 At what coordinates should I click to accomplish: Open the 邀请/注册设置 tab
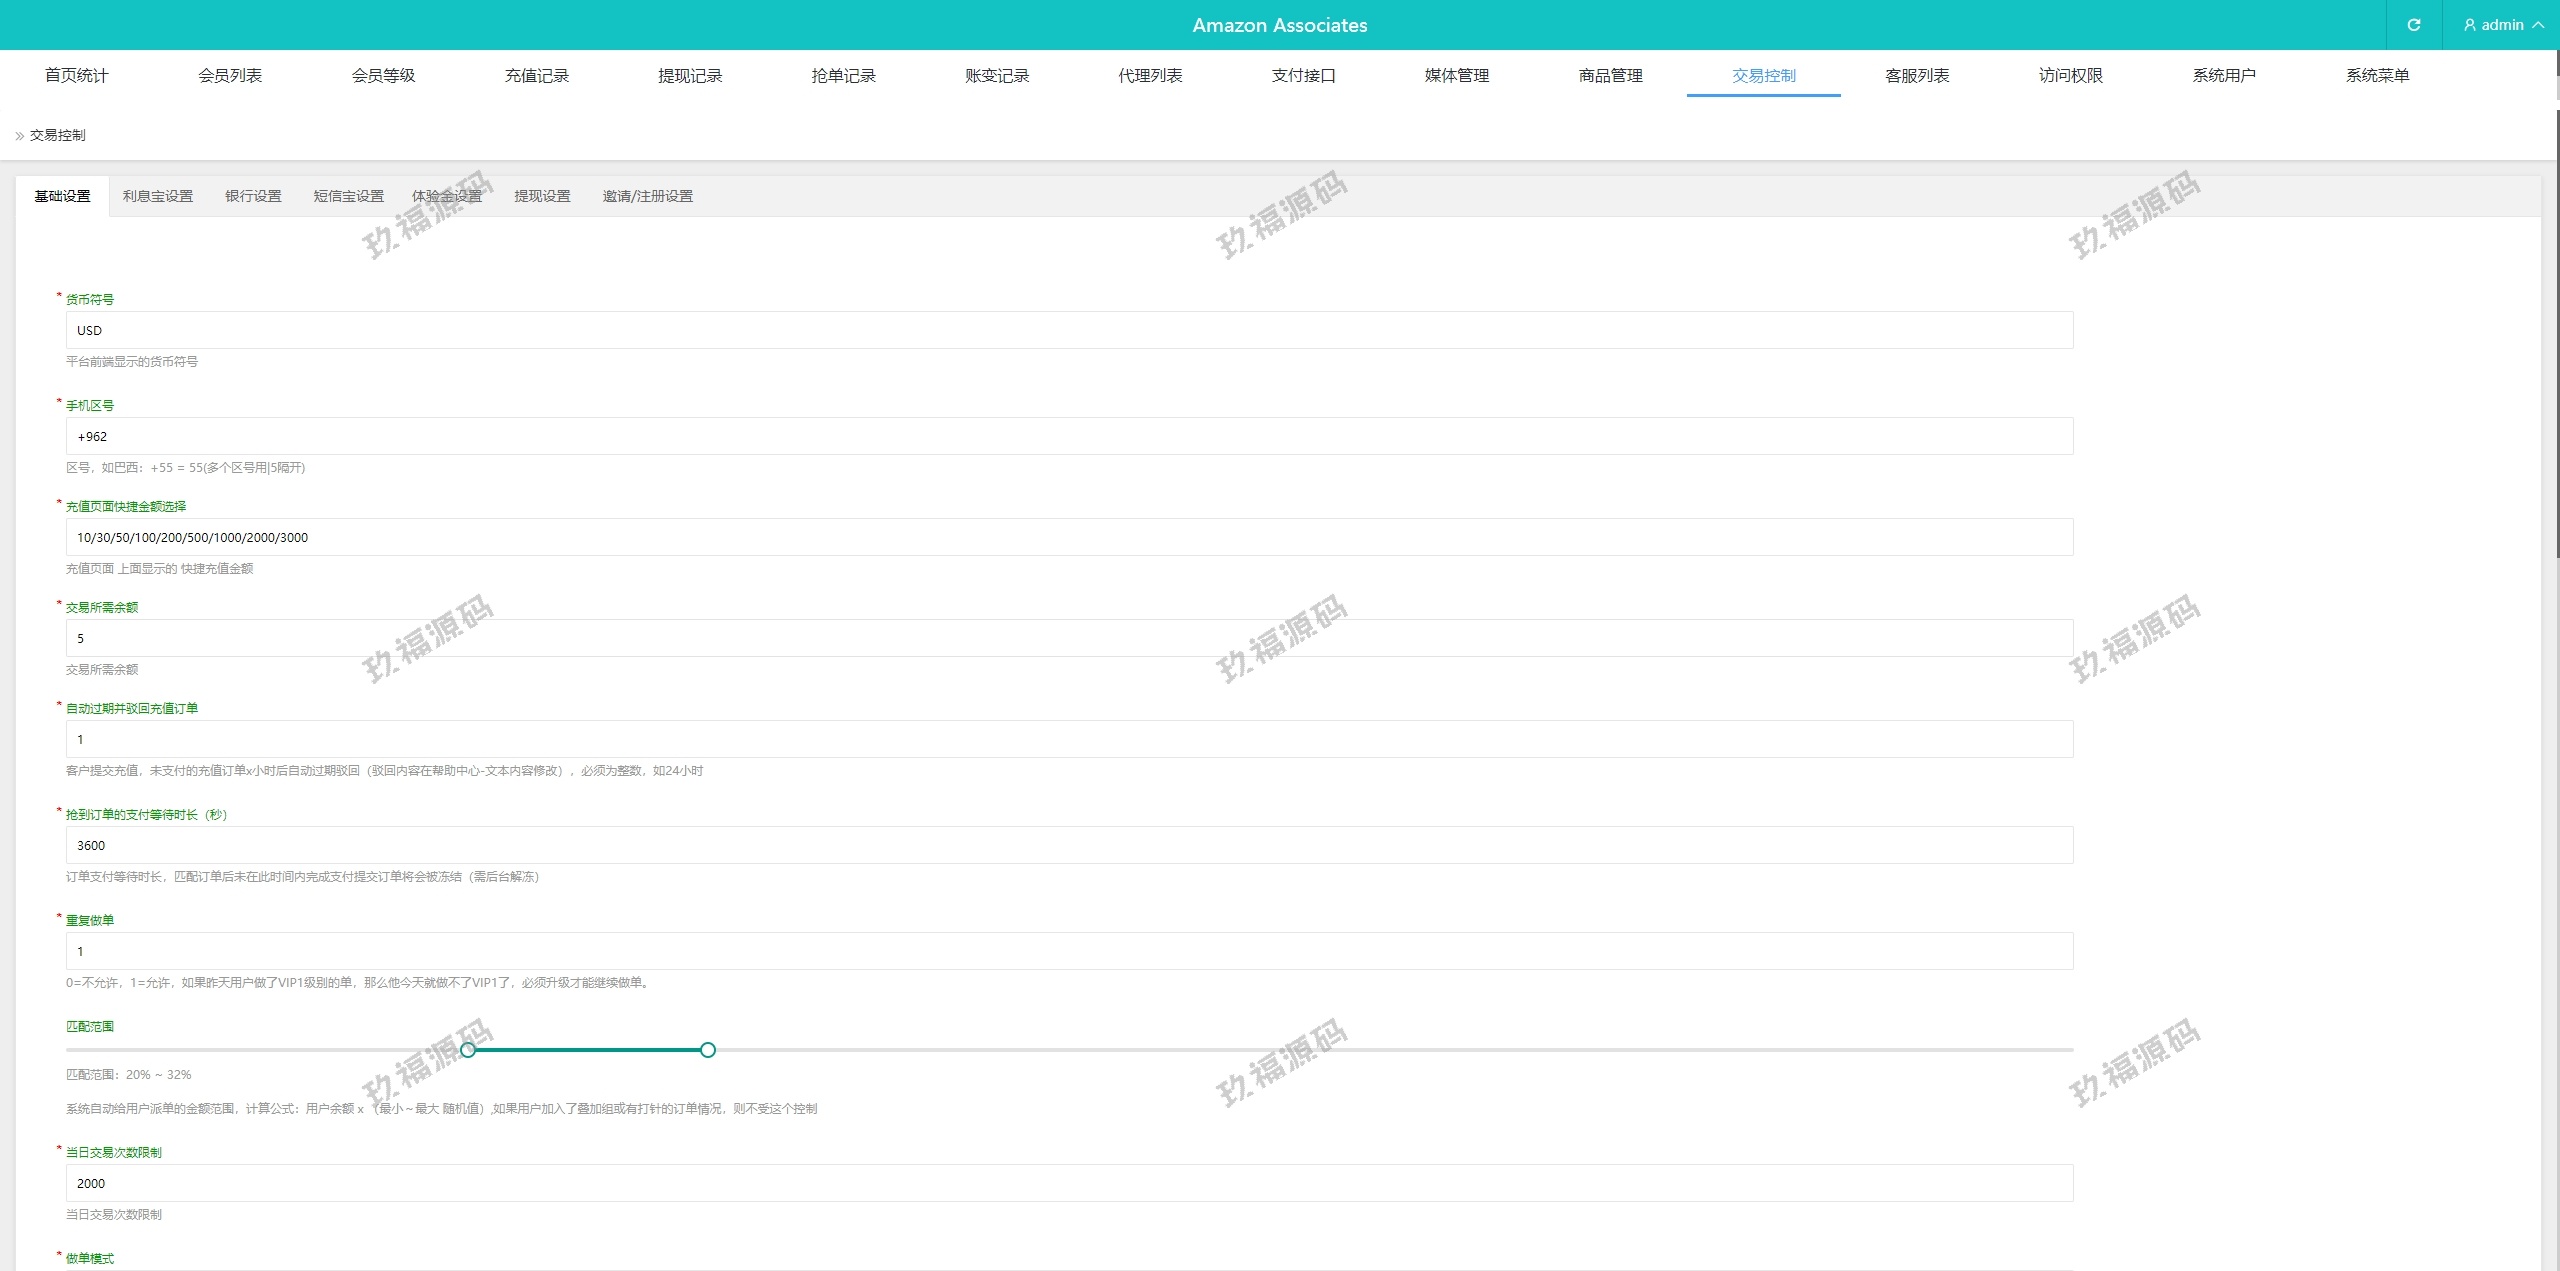pyautogui.click(x=647, y=196)
